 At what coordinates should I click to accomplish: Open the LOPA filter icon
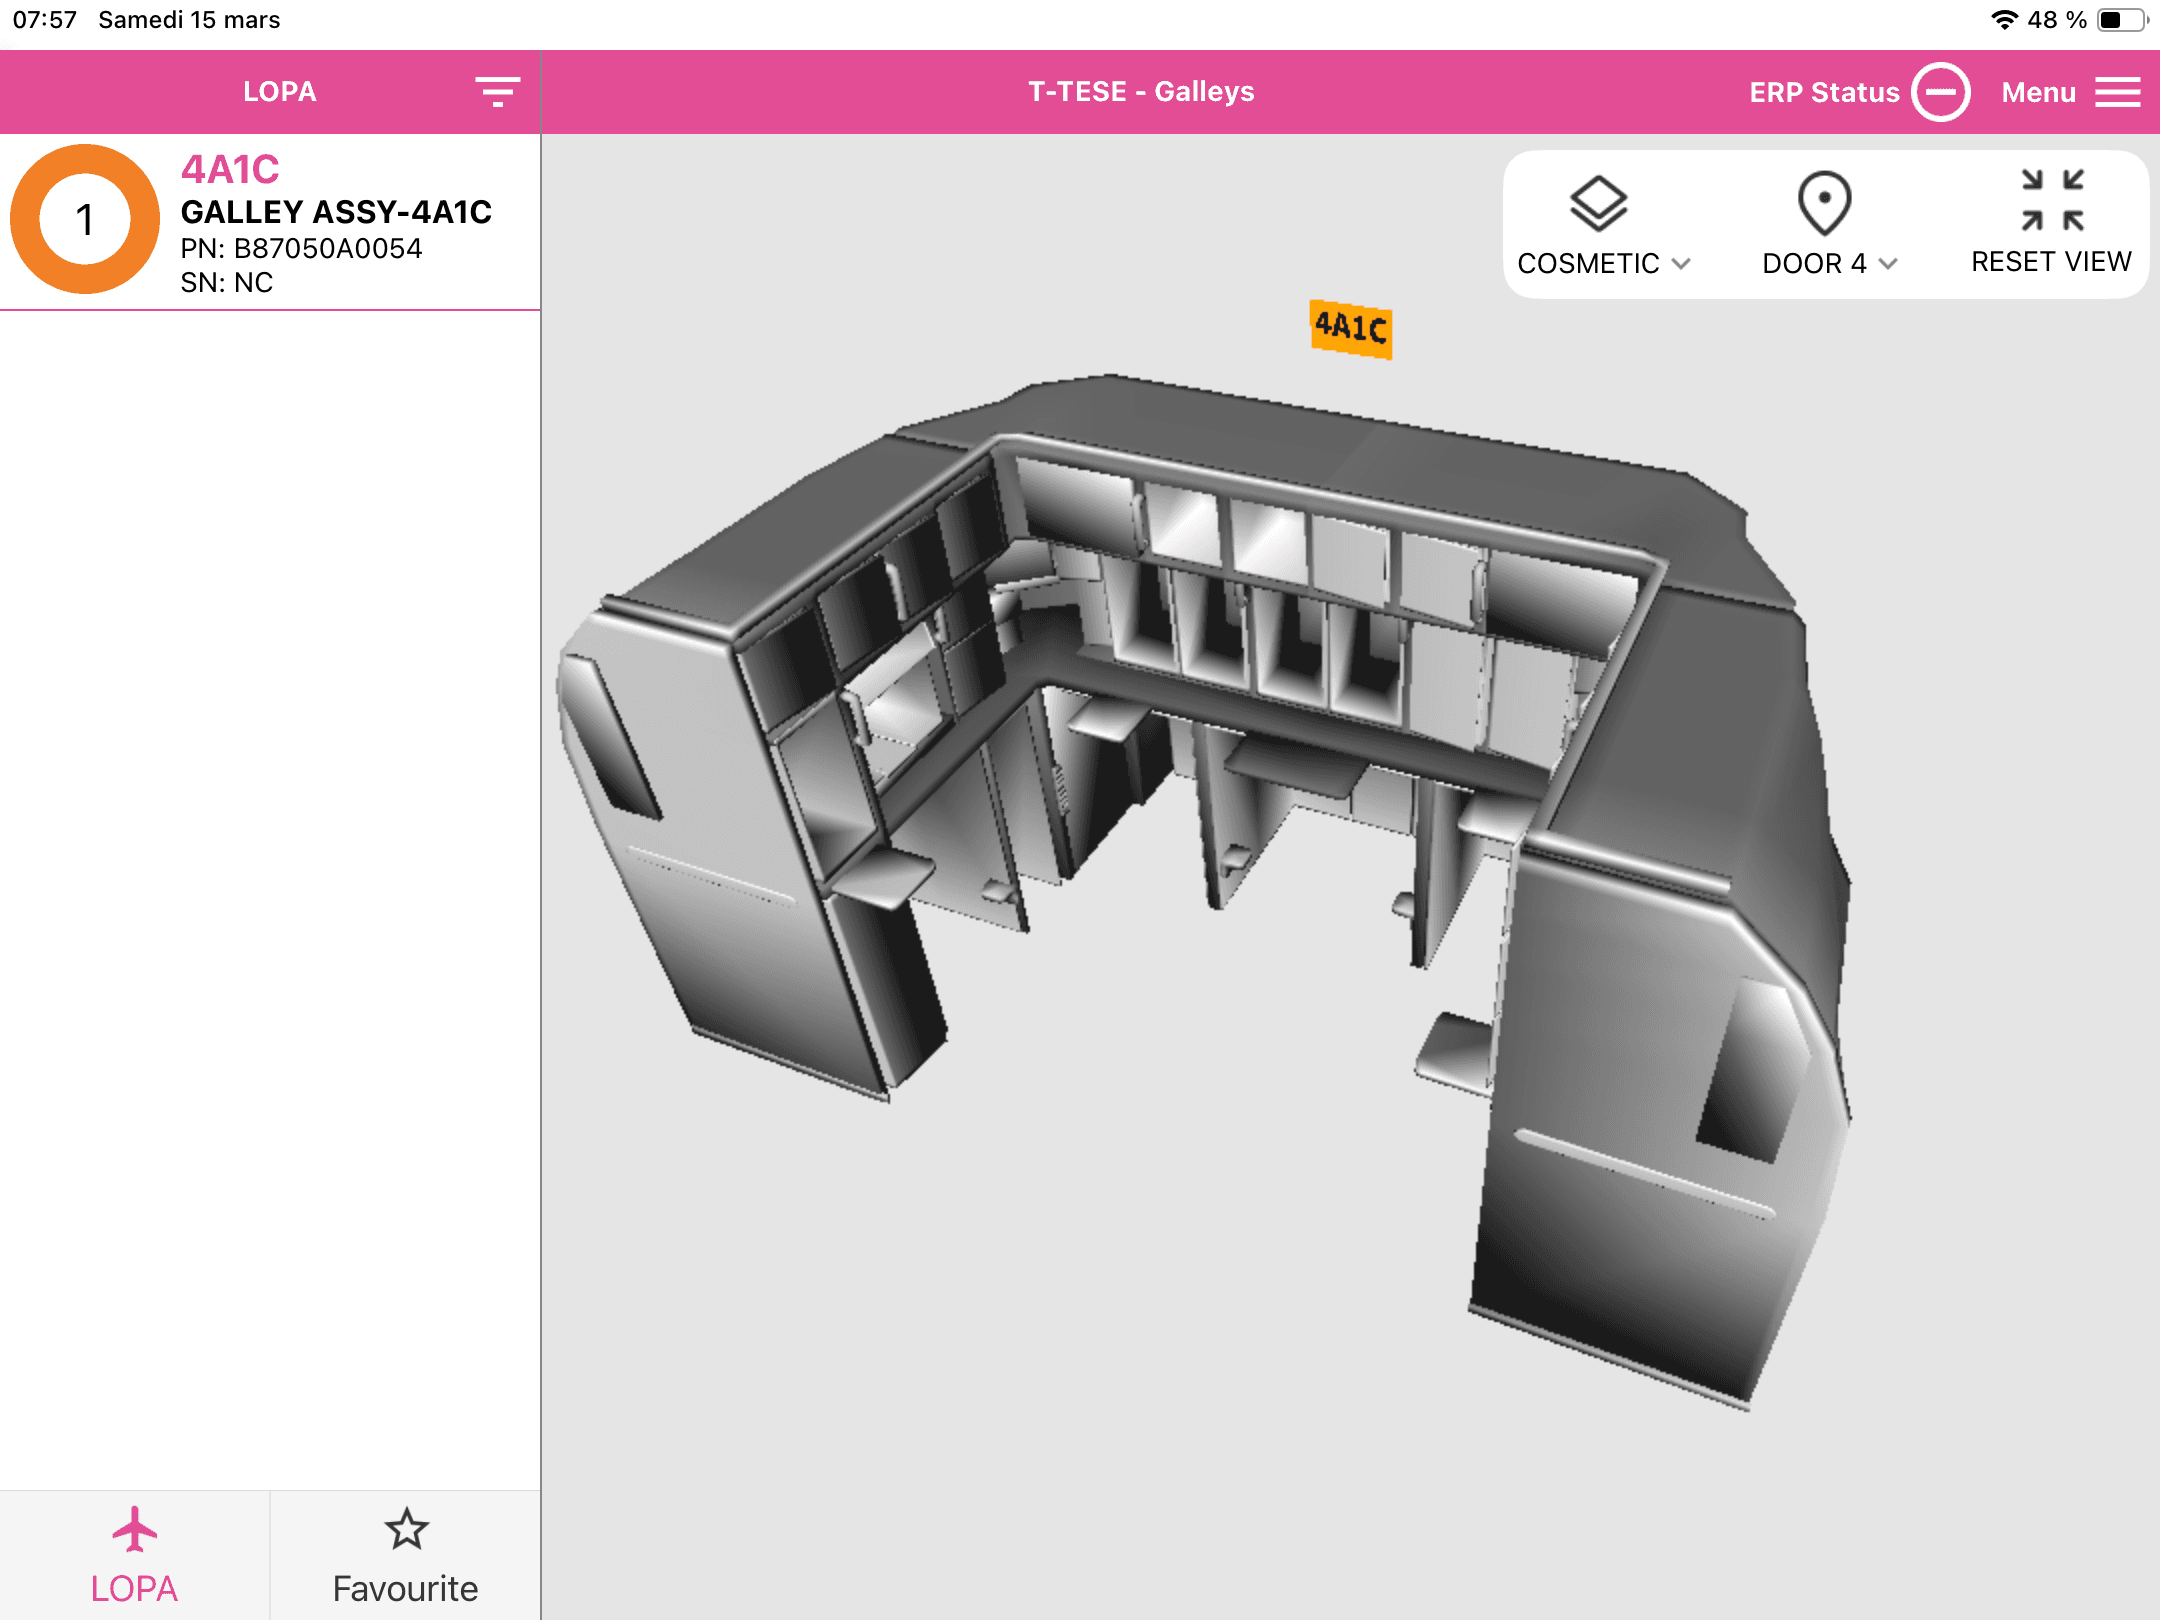[x=497, y=92]
